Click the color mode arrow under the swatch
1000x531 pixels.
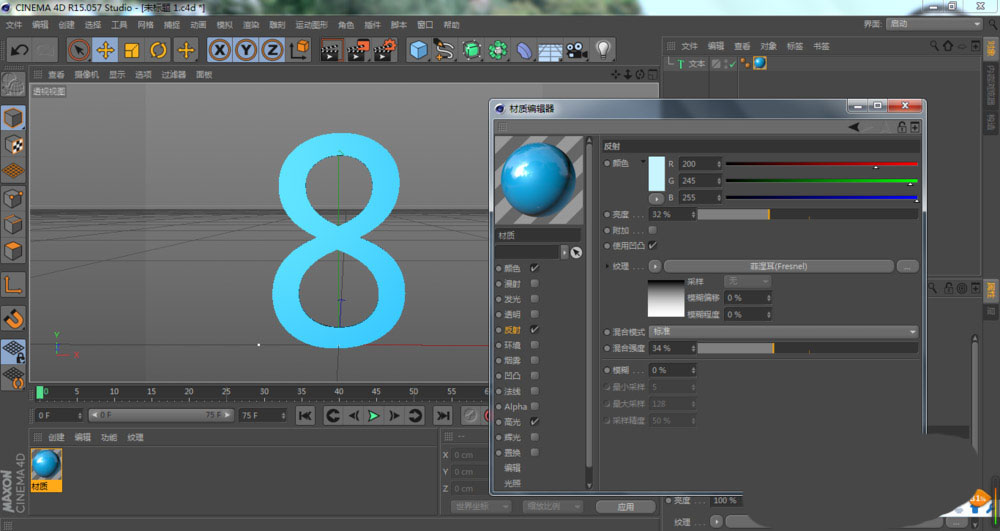[656, 198]
